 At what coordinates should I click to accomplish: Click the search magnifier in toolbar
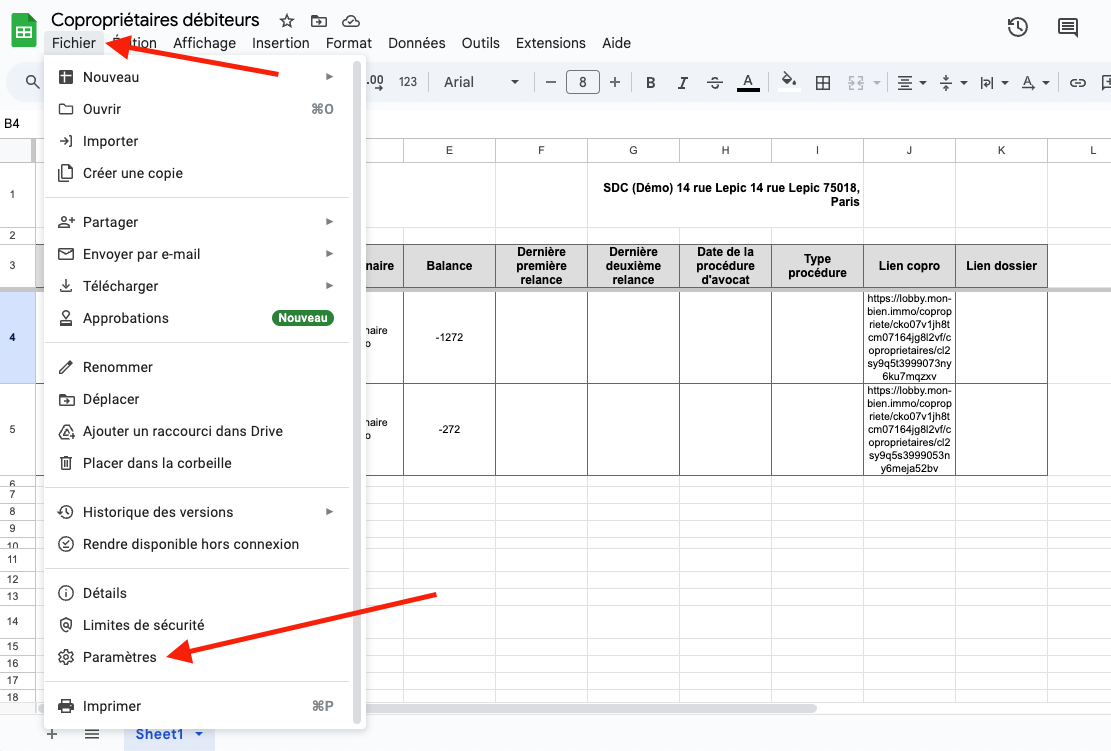click(32, 82)
